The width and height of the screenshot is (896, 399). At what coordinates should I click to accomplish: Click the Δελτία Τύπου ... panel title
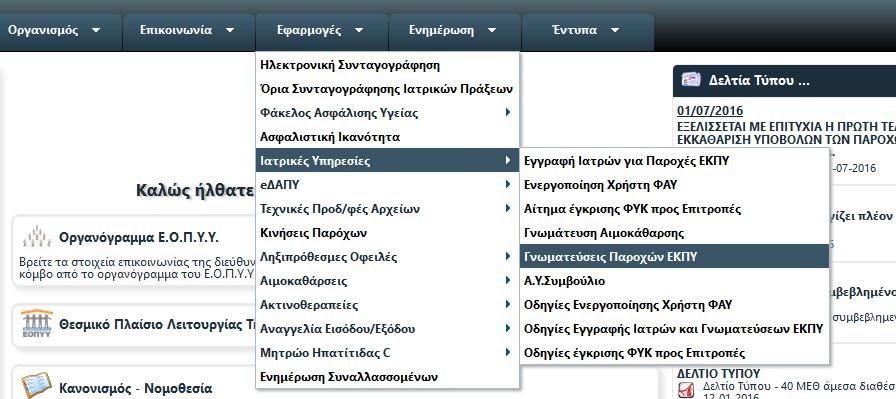[x=759, y=81]
